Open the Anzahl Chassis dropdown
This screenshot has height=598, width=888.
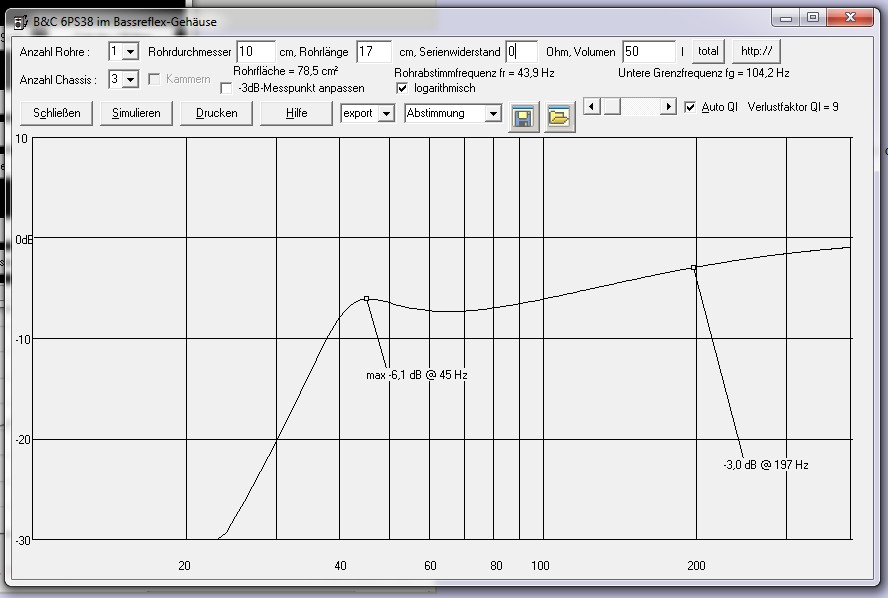point(130,79)
